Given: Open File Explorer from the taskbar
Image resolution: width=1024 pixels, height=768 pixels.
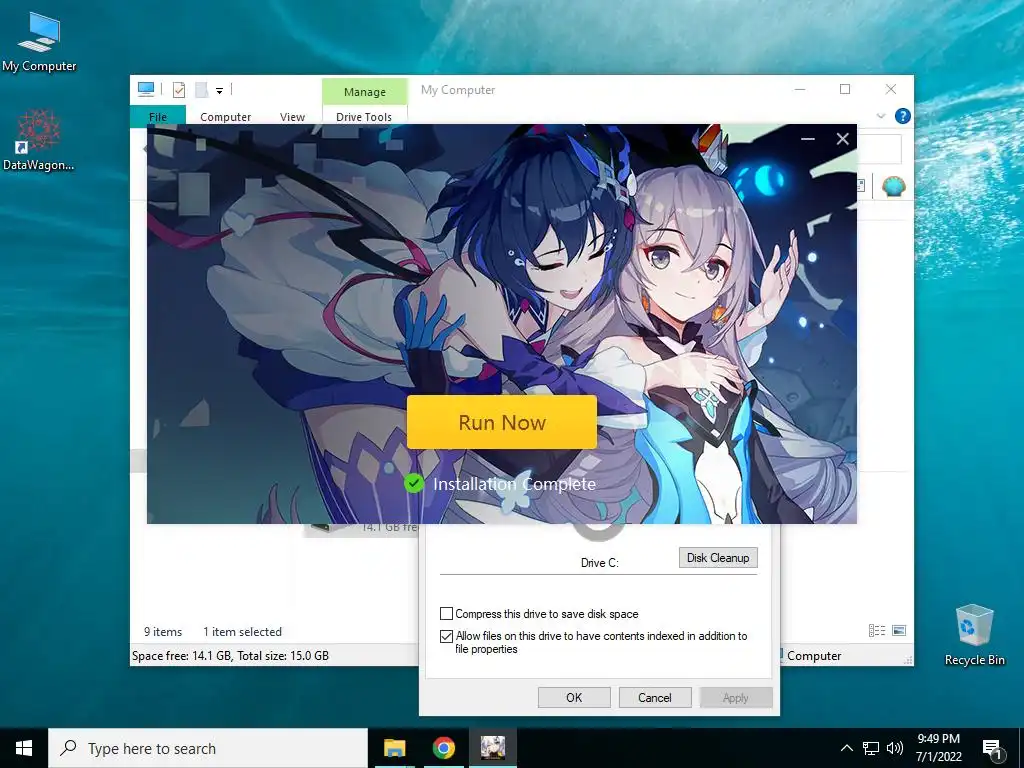Looking at the screenshot, I should pyautogui.click(x=394, y=748).
